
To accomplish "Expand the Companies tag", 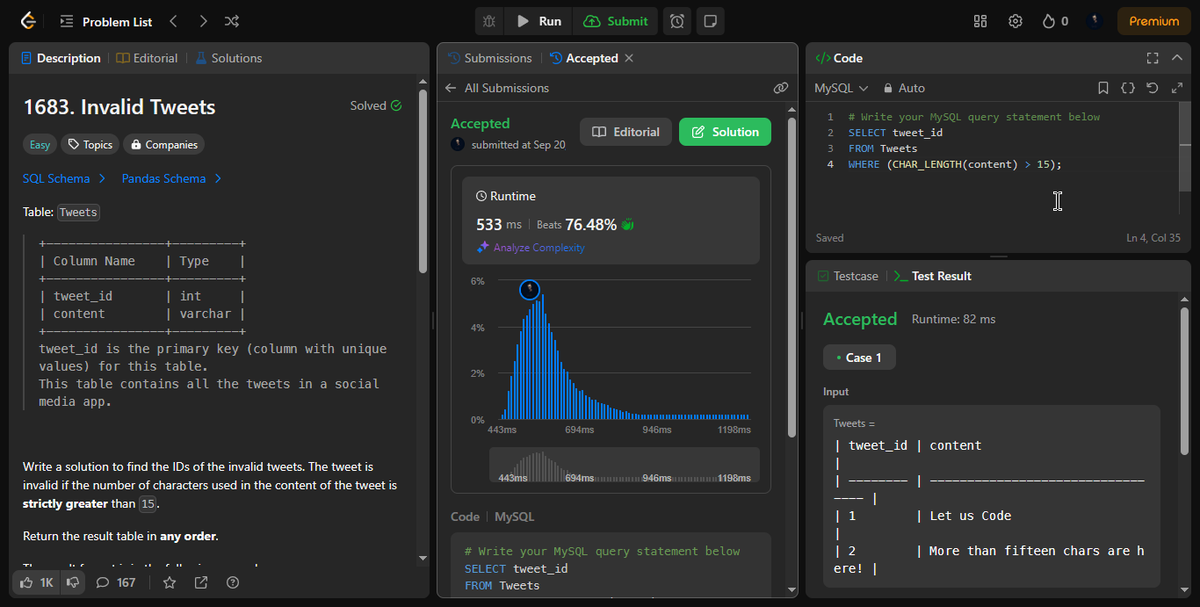I will [x=164, y=145].
